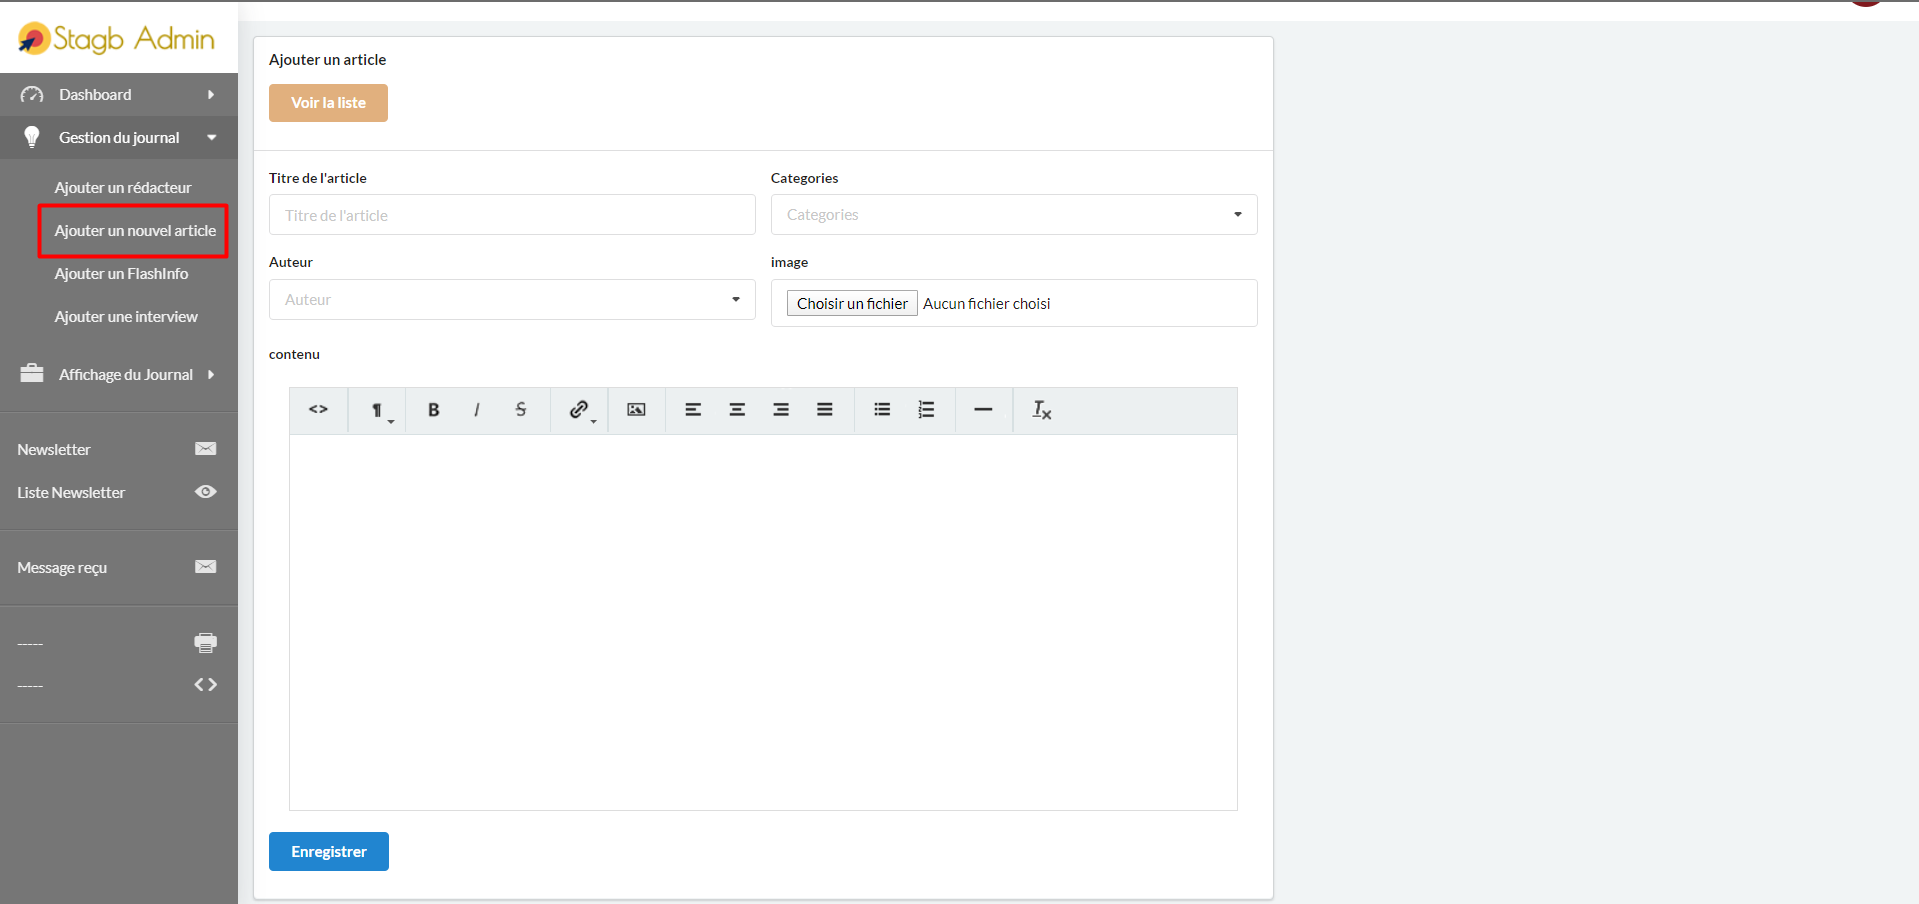Viewport: 1919px width, 904px height.
Task: Clear text formatting in the editor
Action: click(1041, 410)
